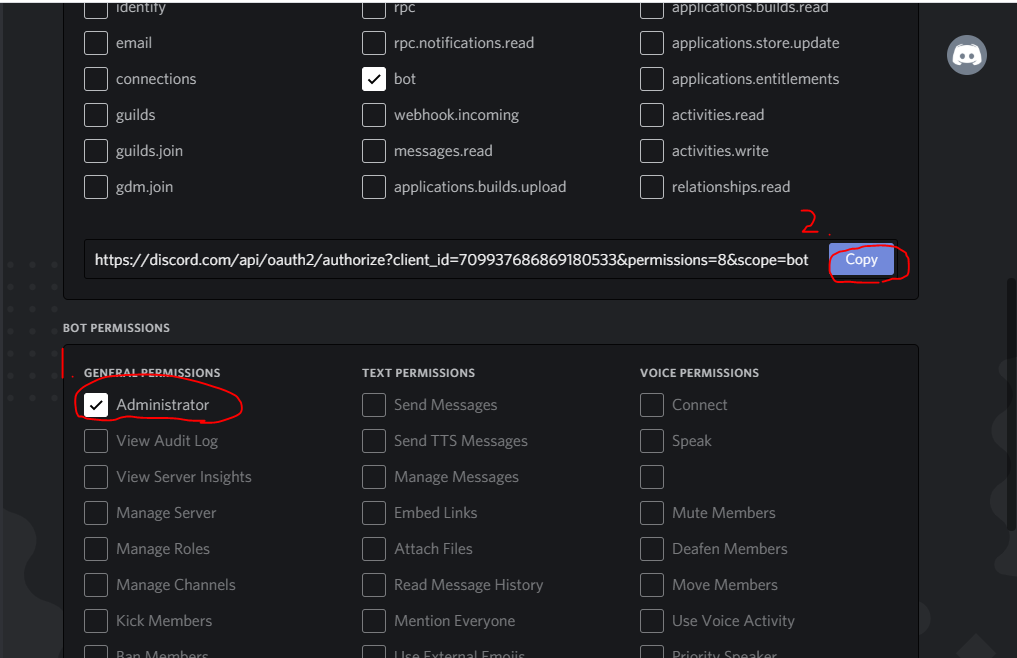This screenshot has width=1017, height=658.
Task: Tick Use Voice Activity permission
Action: click(x=652, y=621)
